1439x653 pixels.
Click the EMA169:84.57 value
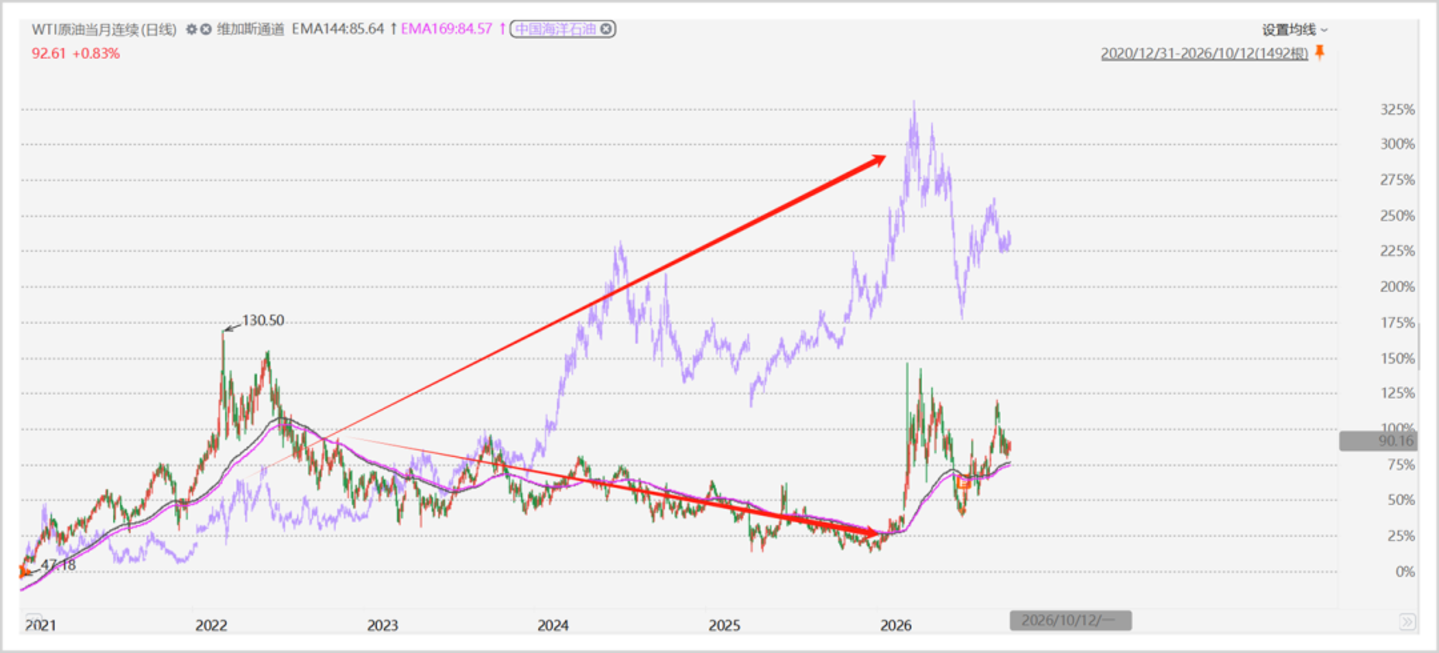(447, 30)
